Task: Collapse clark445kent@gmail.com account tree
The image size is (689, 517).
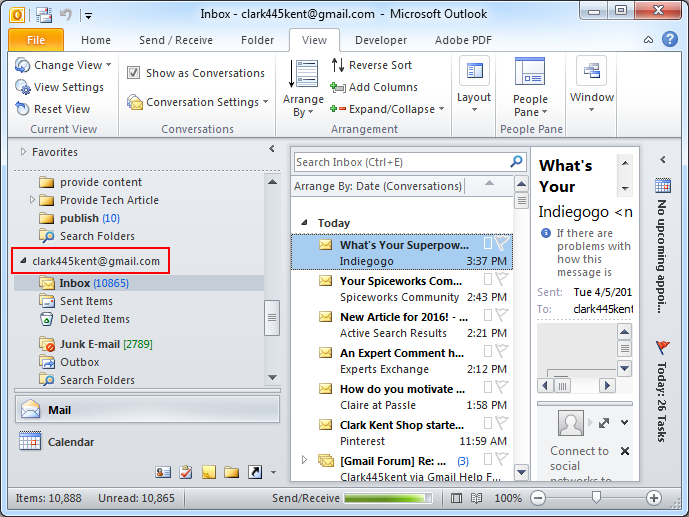Action: (x=23, y=260)
